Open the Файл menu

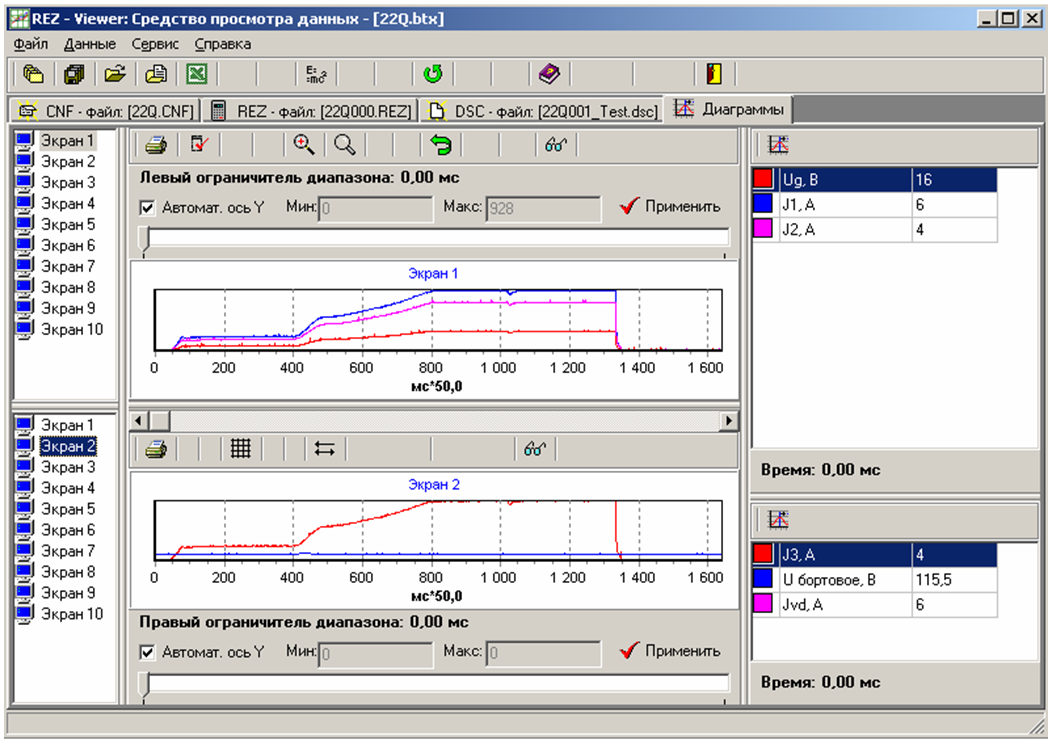(x=32, y=44)
